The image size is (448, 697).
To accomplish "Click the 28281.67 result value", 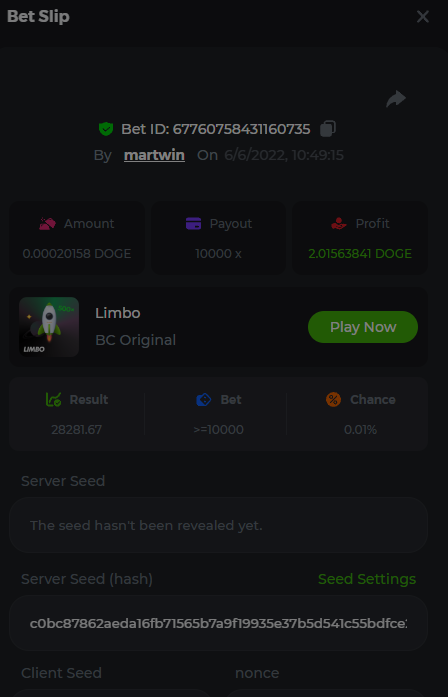I will (76, 430).
